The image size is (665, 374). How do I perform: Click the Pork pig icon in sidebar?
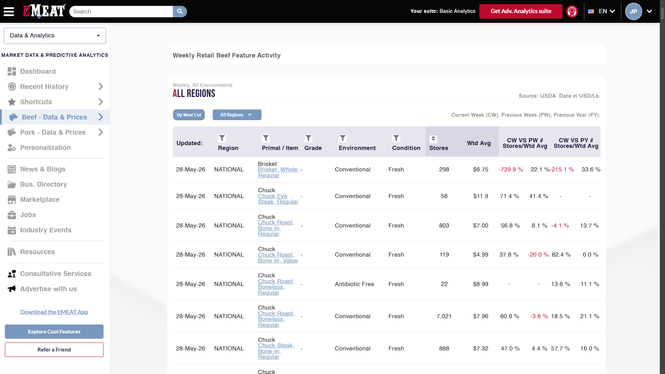point(12,132)
